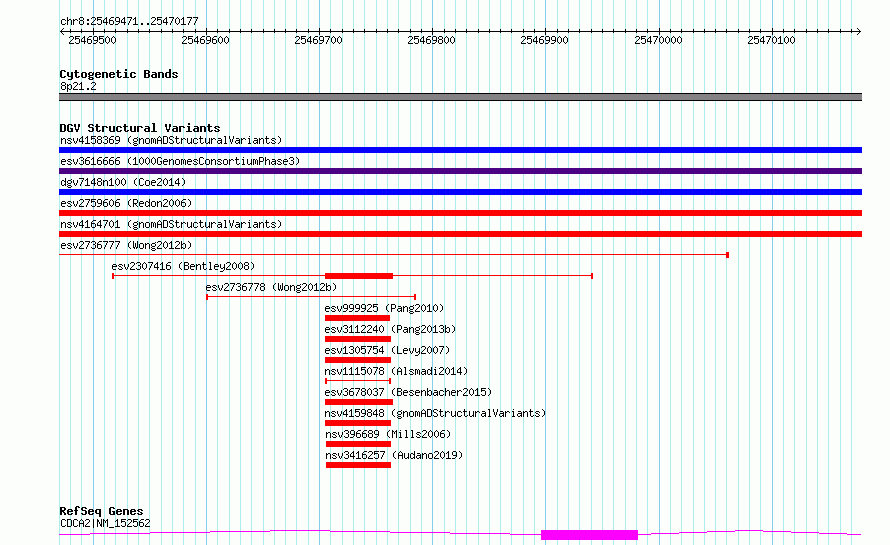Click the magenta CDCA2 exon block
The width and height of the screenshot is (890, 545).
pyautogui.click(x=589, y=535)
